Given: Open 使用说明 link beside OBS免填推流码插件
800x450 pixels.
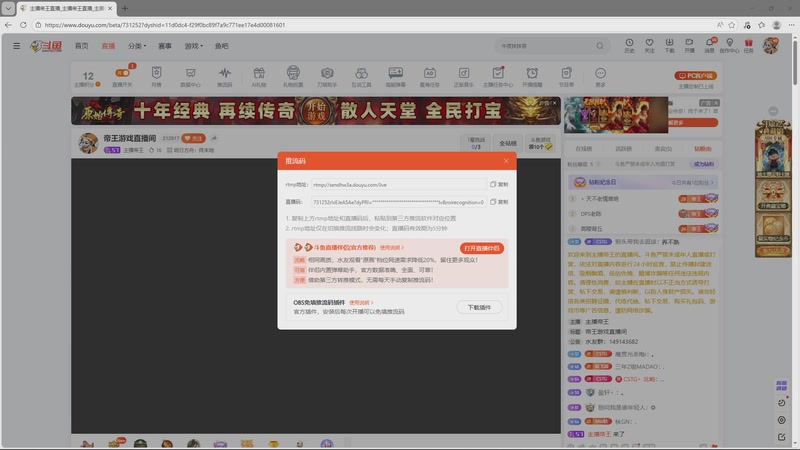Looking at the screenshot, I should point(361,303).
